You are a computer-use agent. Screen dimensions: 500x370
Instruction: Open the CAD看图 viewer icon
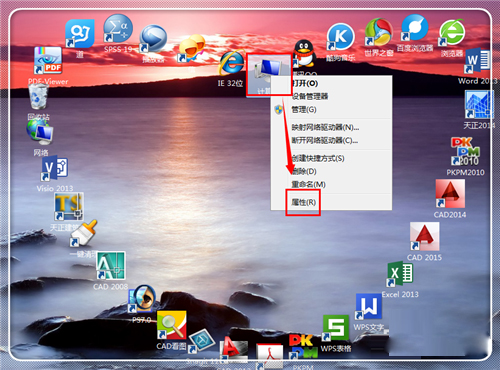[x=171, y=325]
